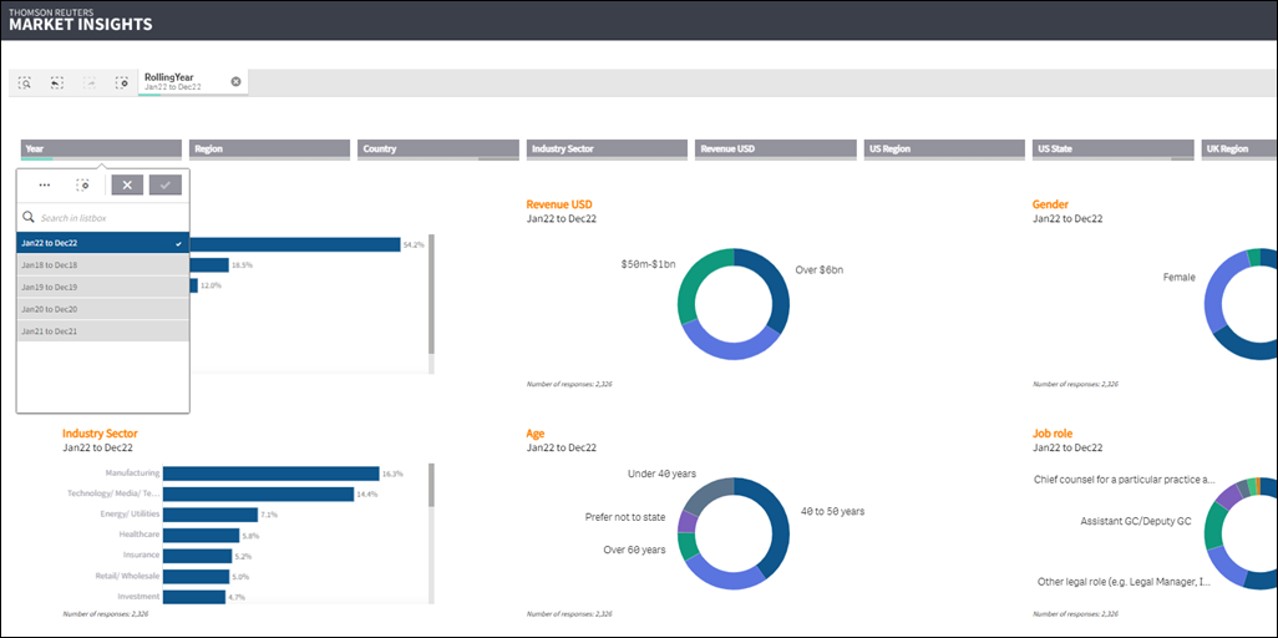Click listbox selection tool icon
Screen dimensions: 1278x638
[83, 185]
